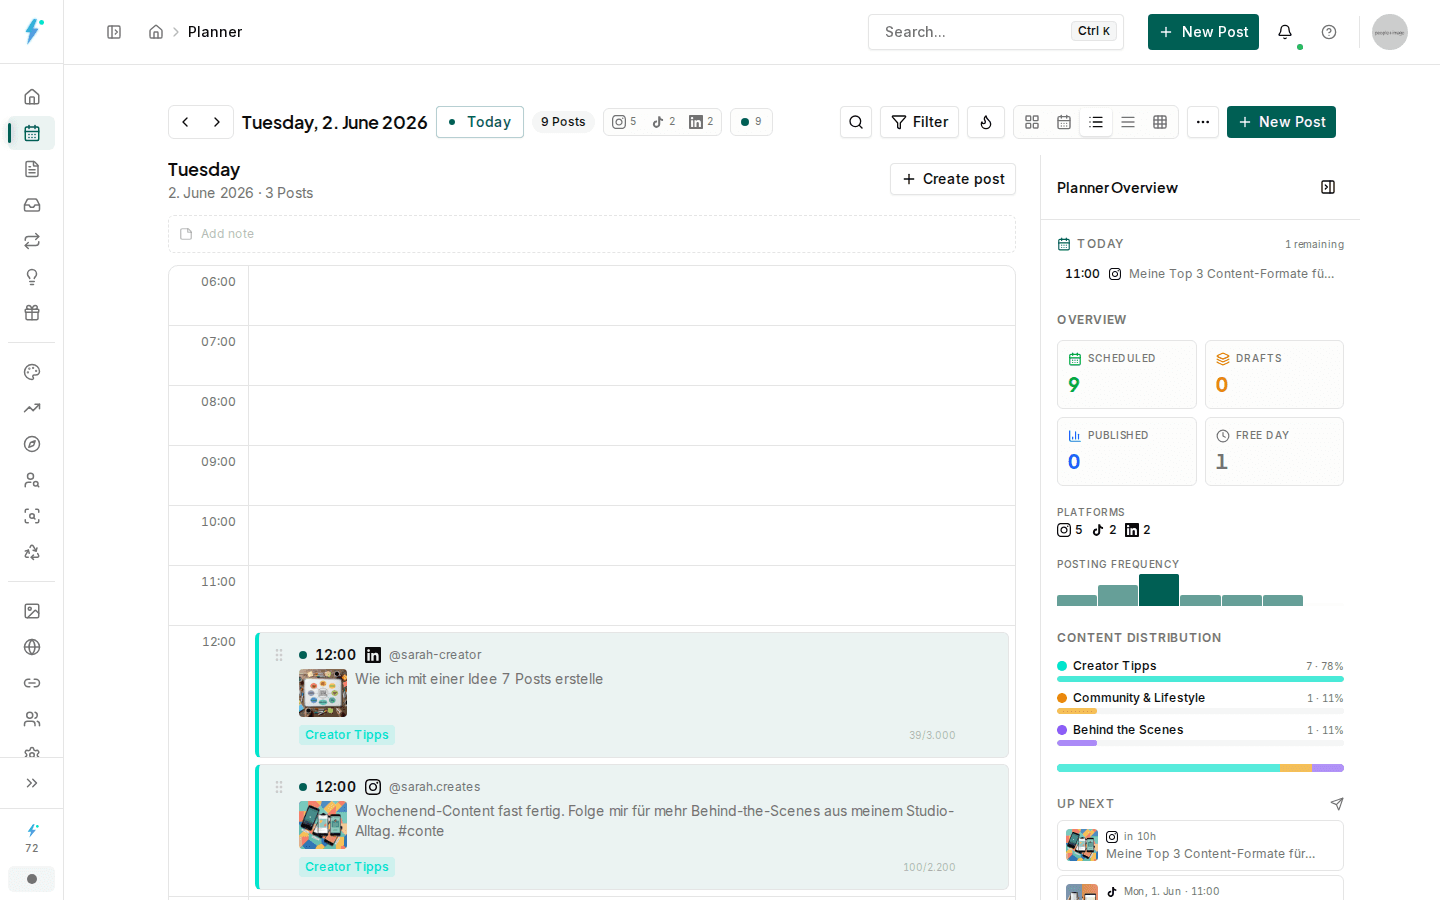Click Creator Tipps distribution bar
This screenshot has height=900, width=1440.
click(1200, 679)
